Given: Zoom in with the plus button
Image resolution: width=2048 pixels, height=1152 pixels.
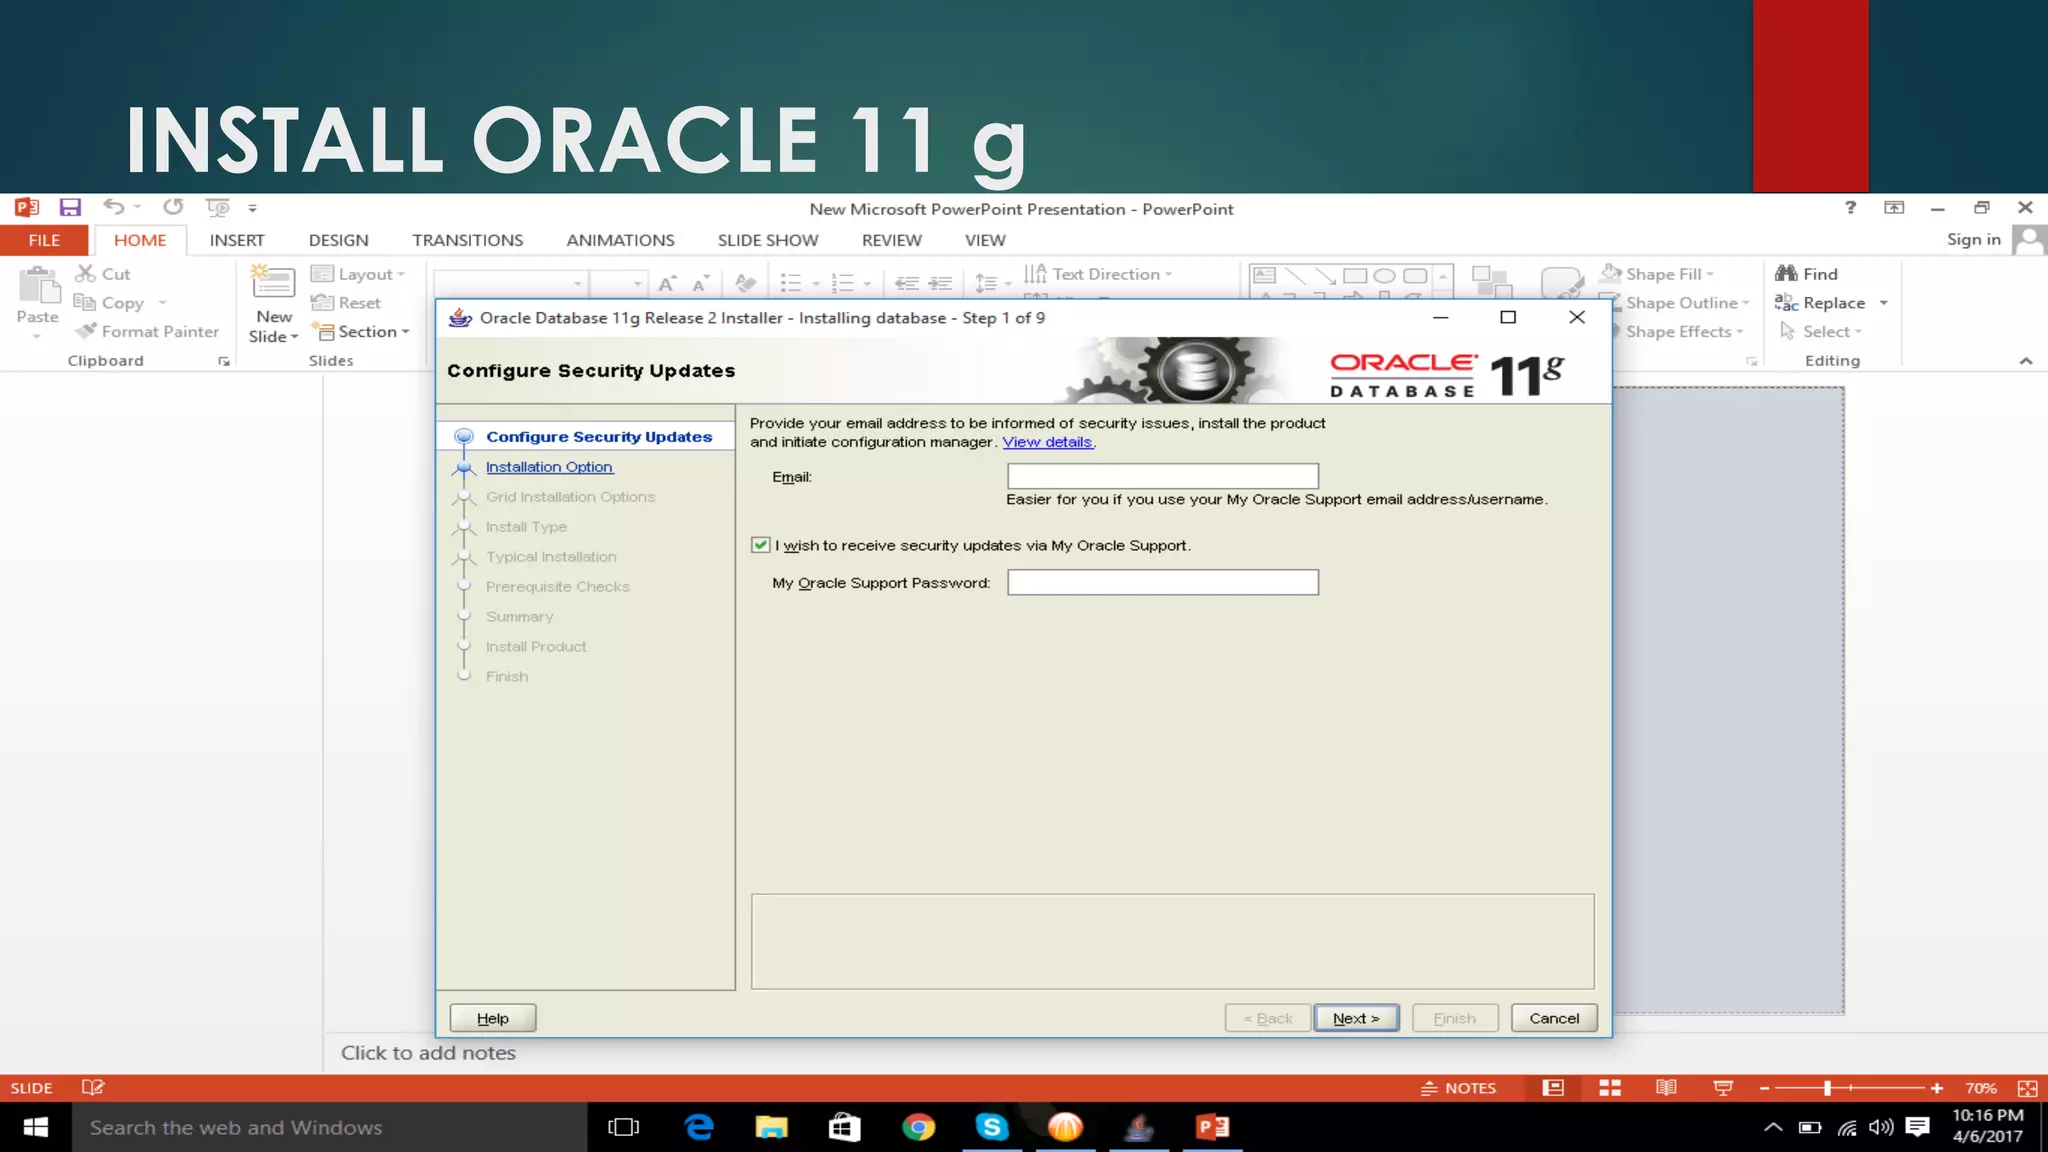Looking at the screenshot, I should [1937, 1088].
